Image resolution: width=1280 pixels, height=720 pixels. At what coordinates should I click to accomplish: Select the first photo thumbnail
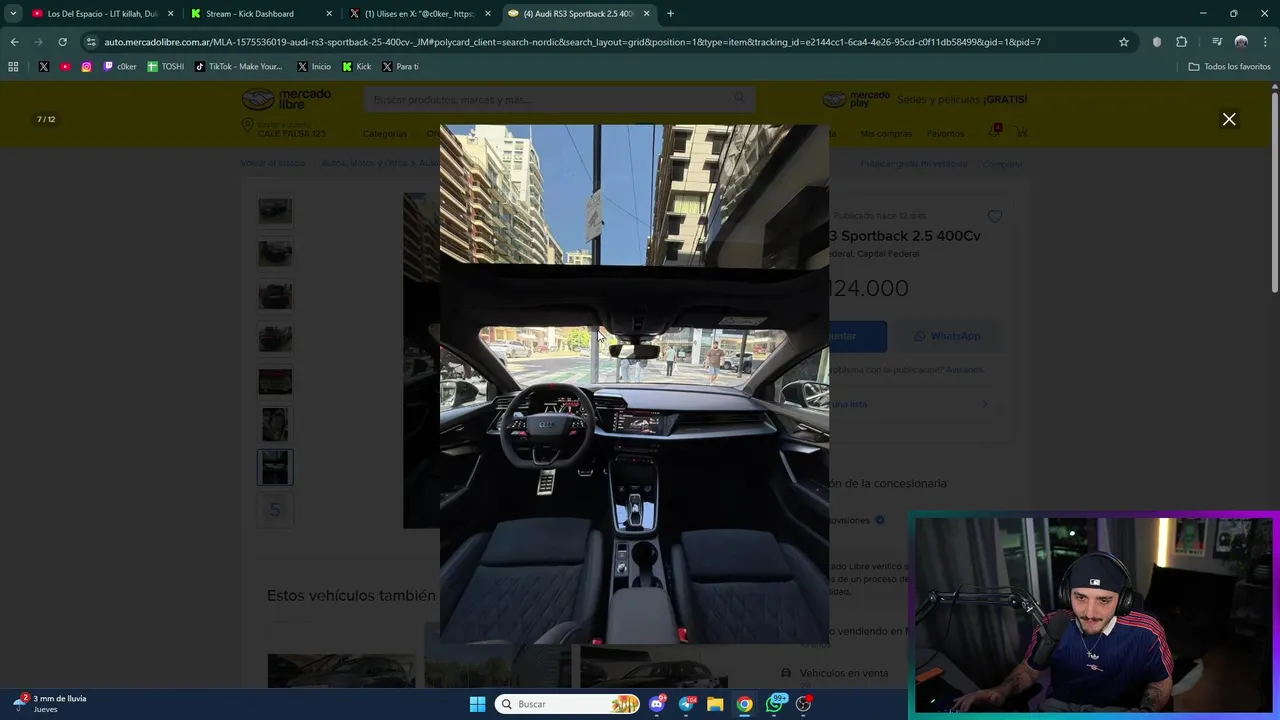click(x=275, y=211)
